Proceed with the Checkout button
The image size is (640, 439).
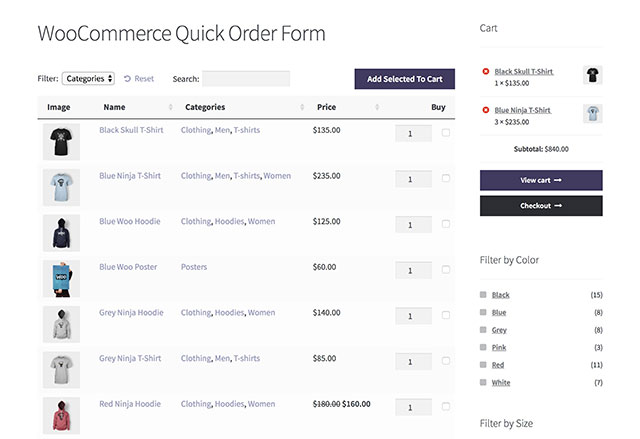point(541,206)
